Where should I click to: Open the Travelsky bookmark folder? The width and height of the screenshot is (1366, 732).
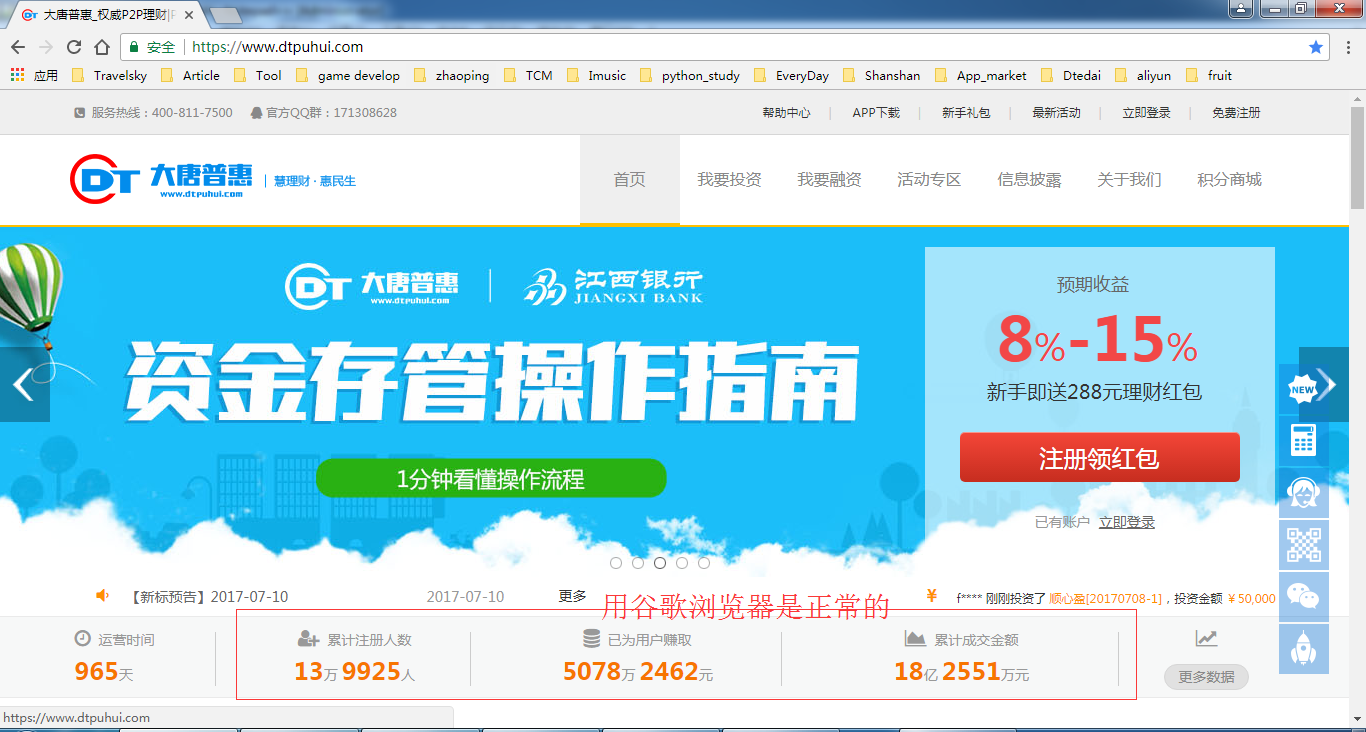(x=110, y=75)
